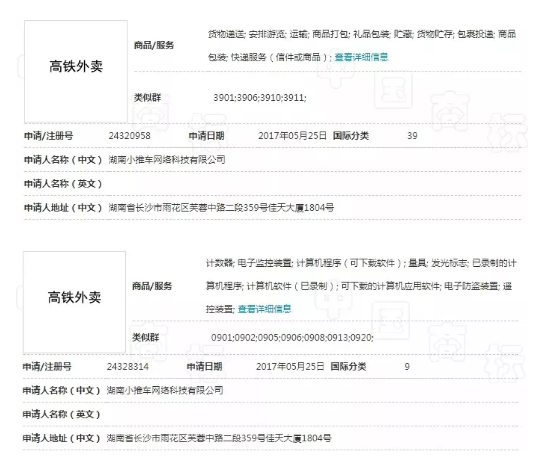The image size is (536, 460).
Task: Click 国际分类 label in the second record
Action: 348,367
